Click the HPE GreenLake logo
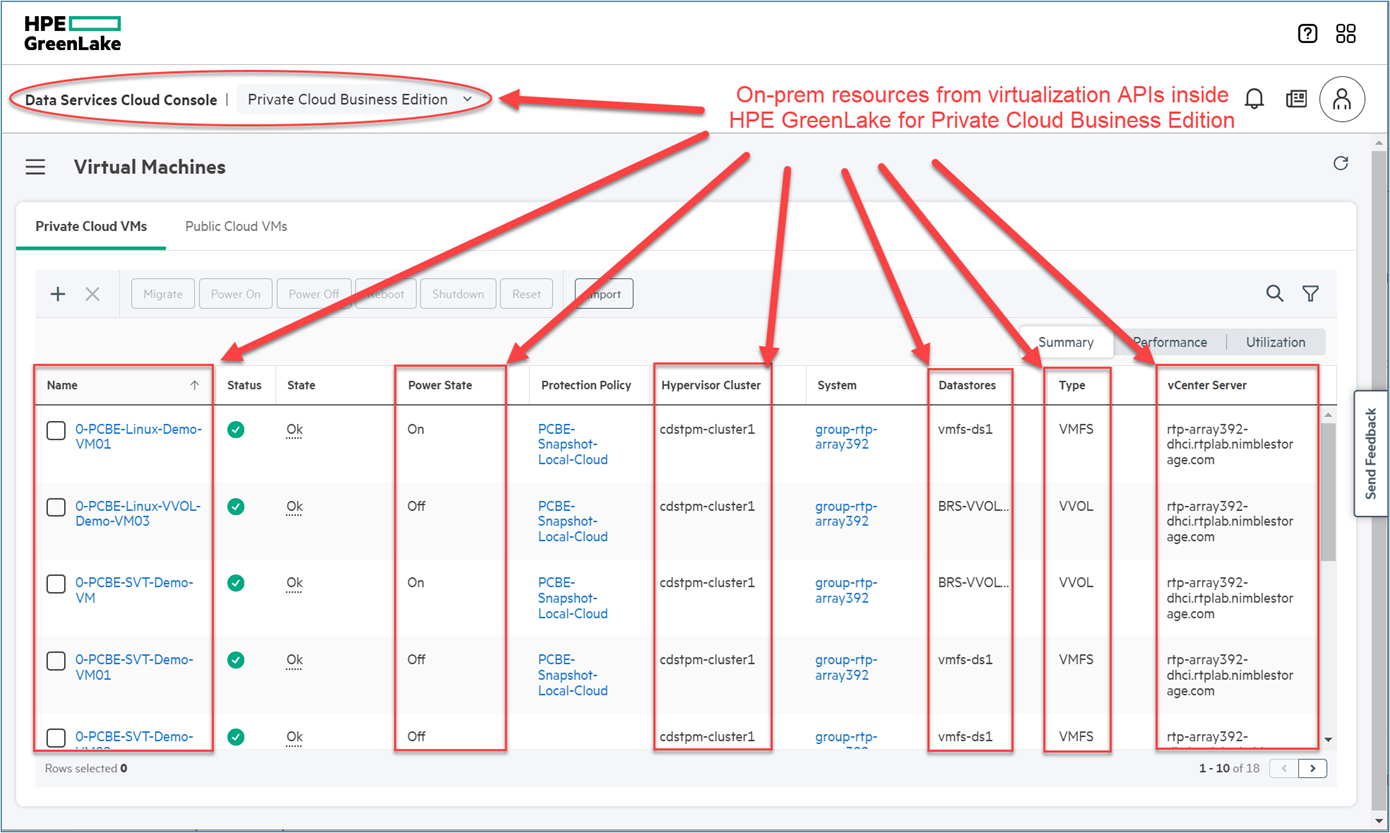Image resolution: width=1390 pixels, height=833 pixels. click(x=73, y=33)
